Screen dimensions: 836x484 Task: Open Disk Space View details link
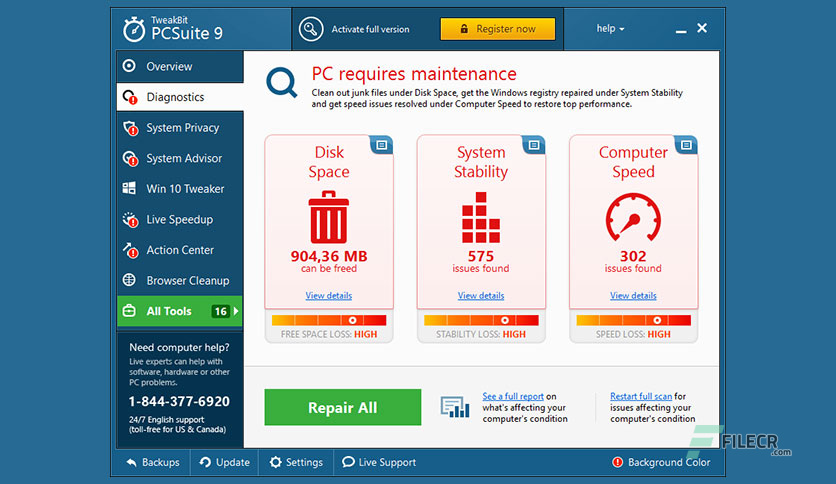point(328,295)
